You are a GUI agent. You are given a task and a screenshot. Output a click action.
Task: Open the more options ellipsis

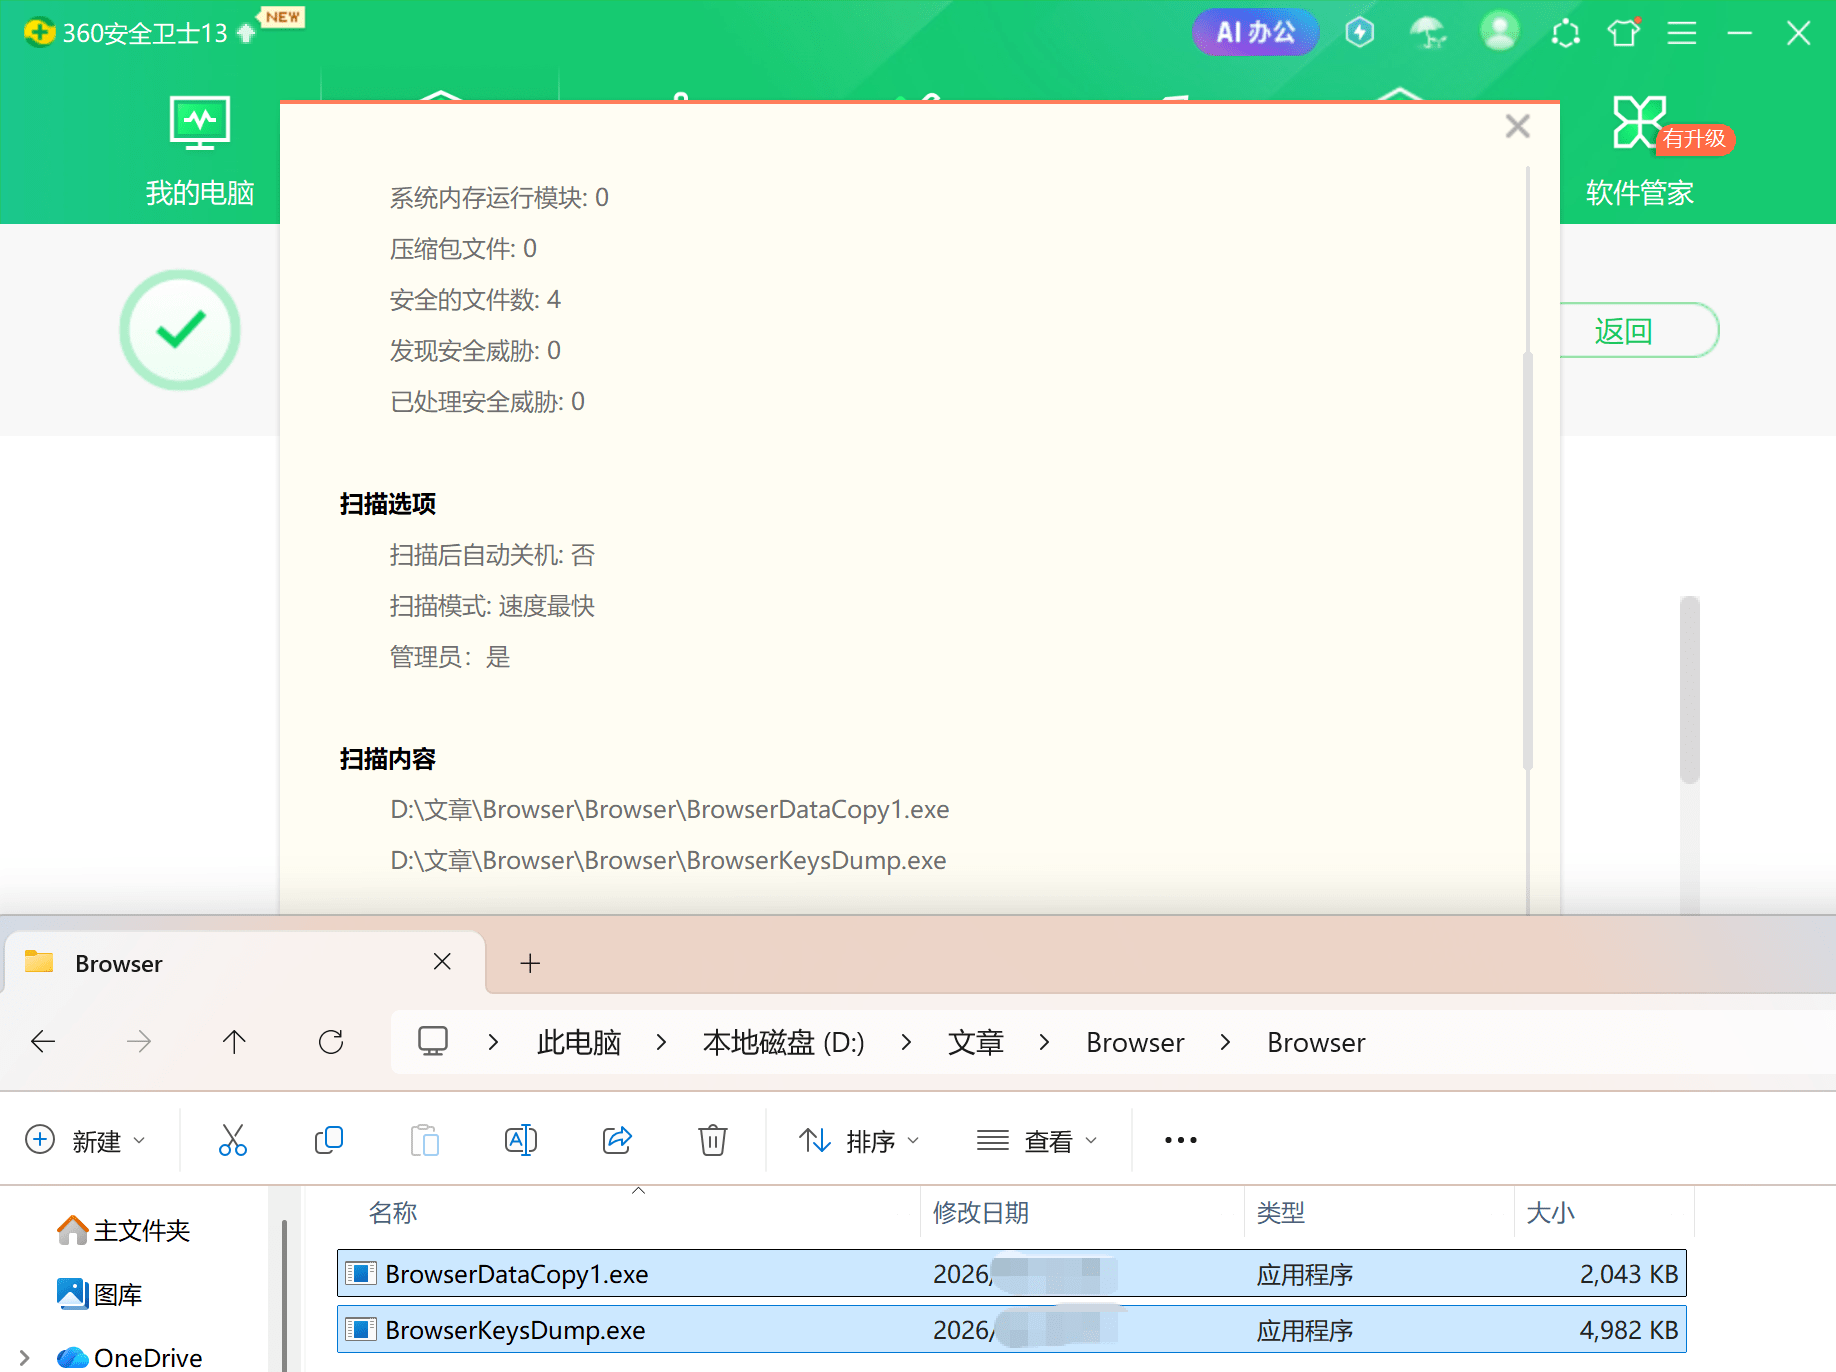point(1180,1140)
